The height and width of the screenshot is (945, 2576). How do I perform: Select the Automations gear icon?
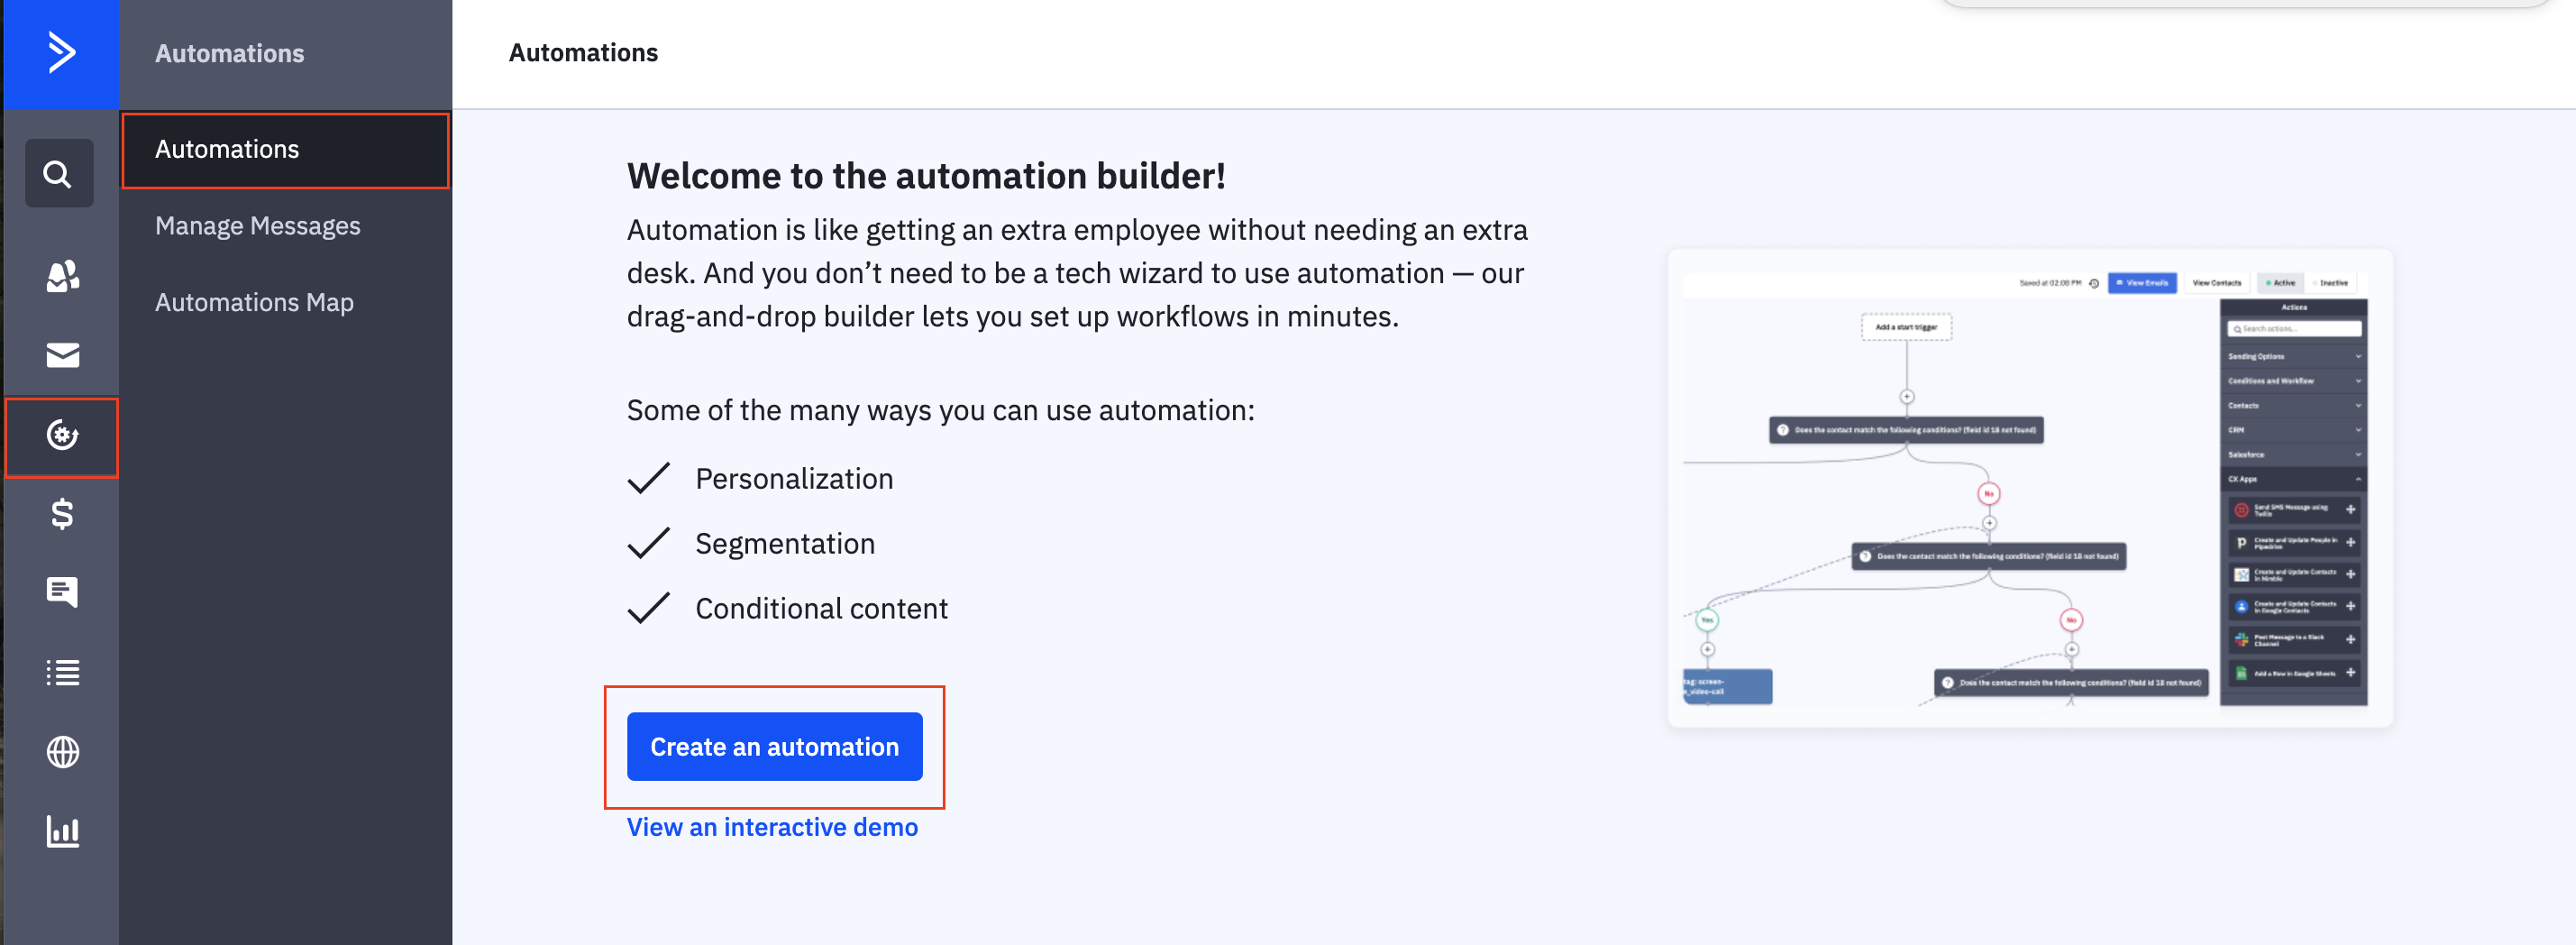pos(62,435)
